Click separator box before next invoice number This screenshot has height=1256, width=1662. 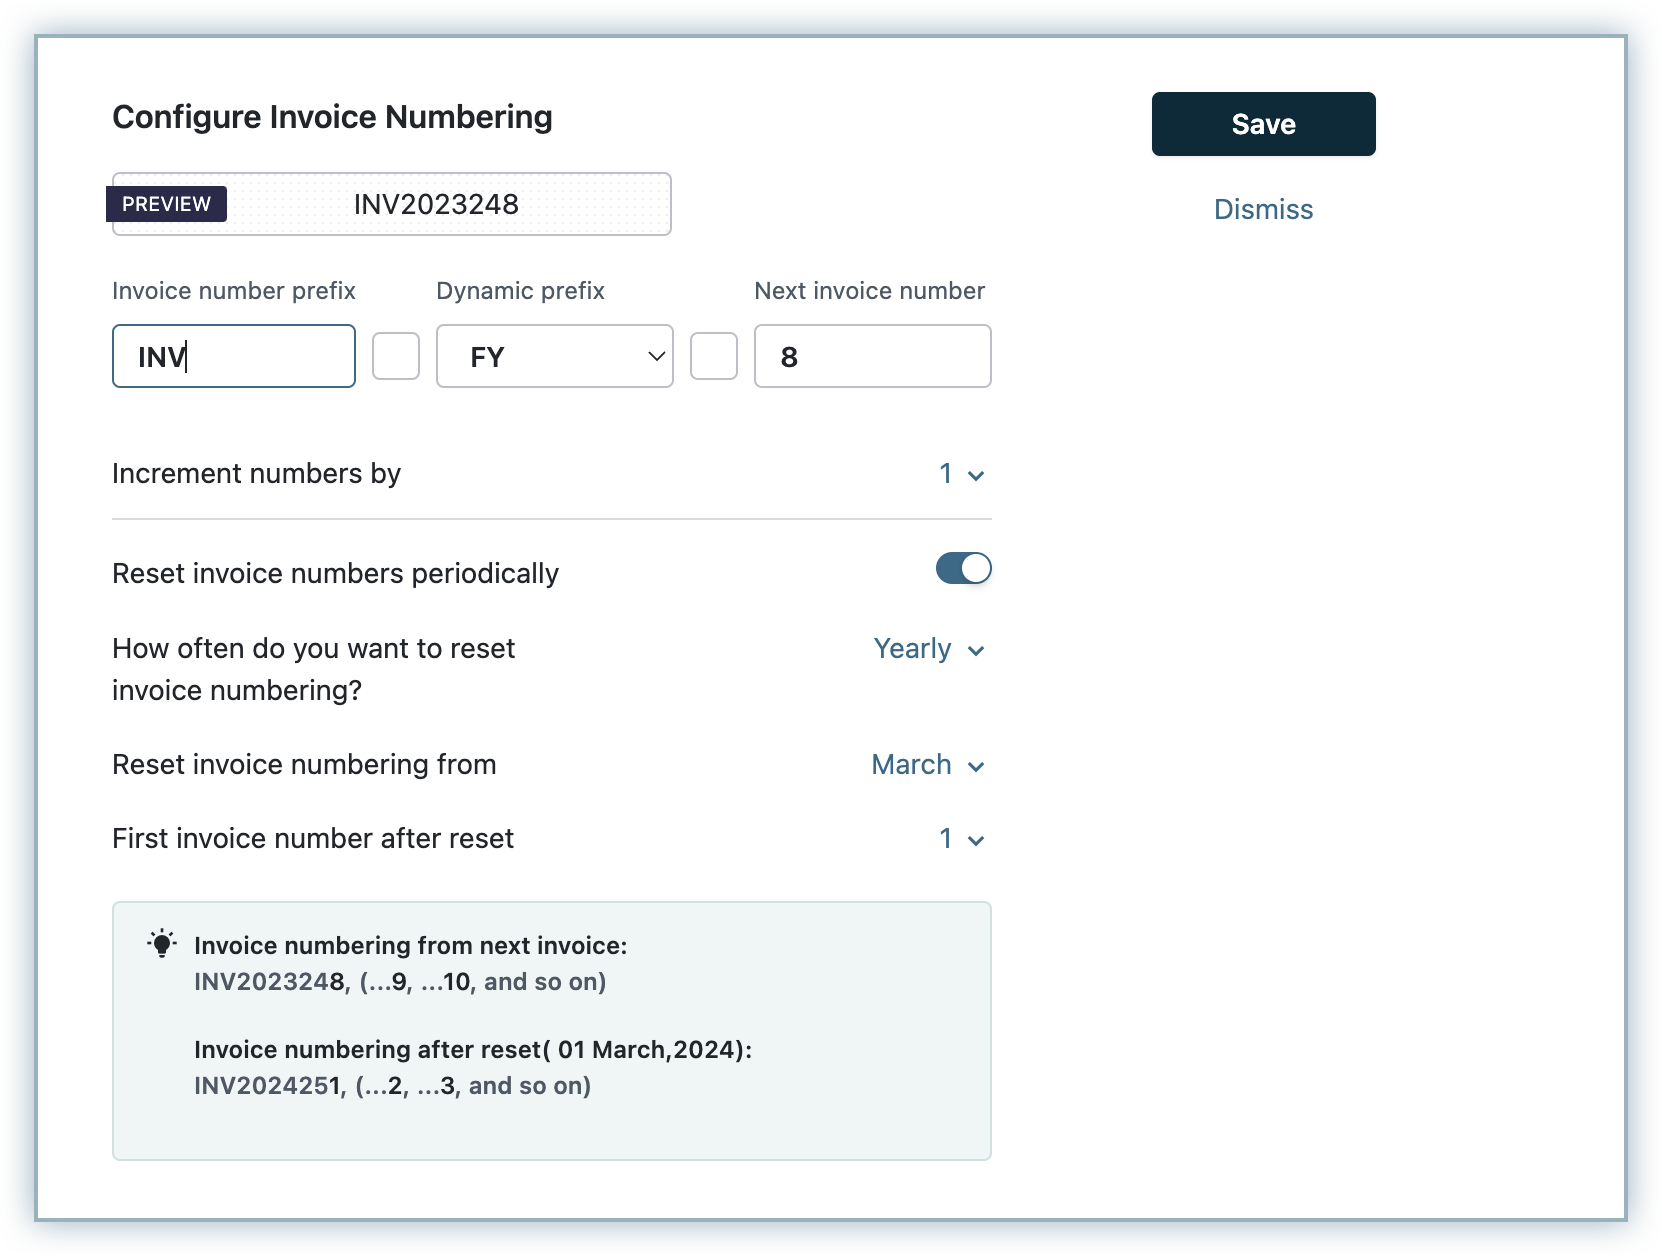click(x=714, y=357)
